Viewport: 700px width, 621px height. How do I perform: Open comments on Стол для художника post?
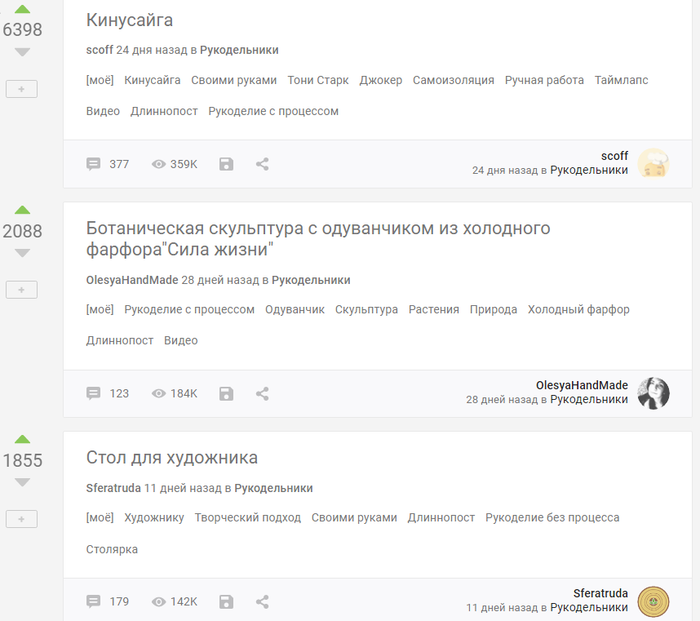tap(108, 602)
